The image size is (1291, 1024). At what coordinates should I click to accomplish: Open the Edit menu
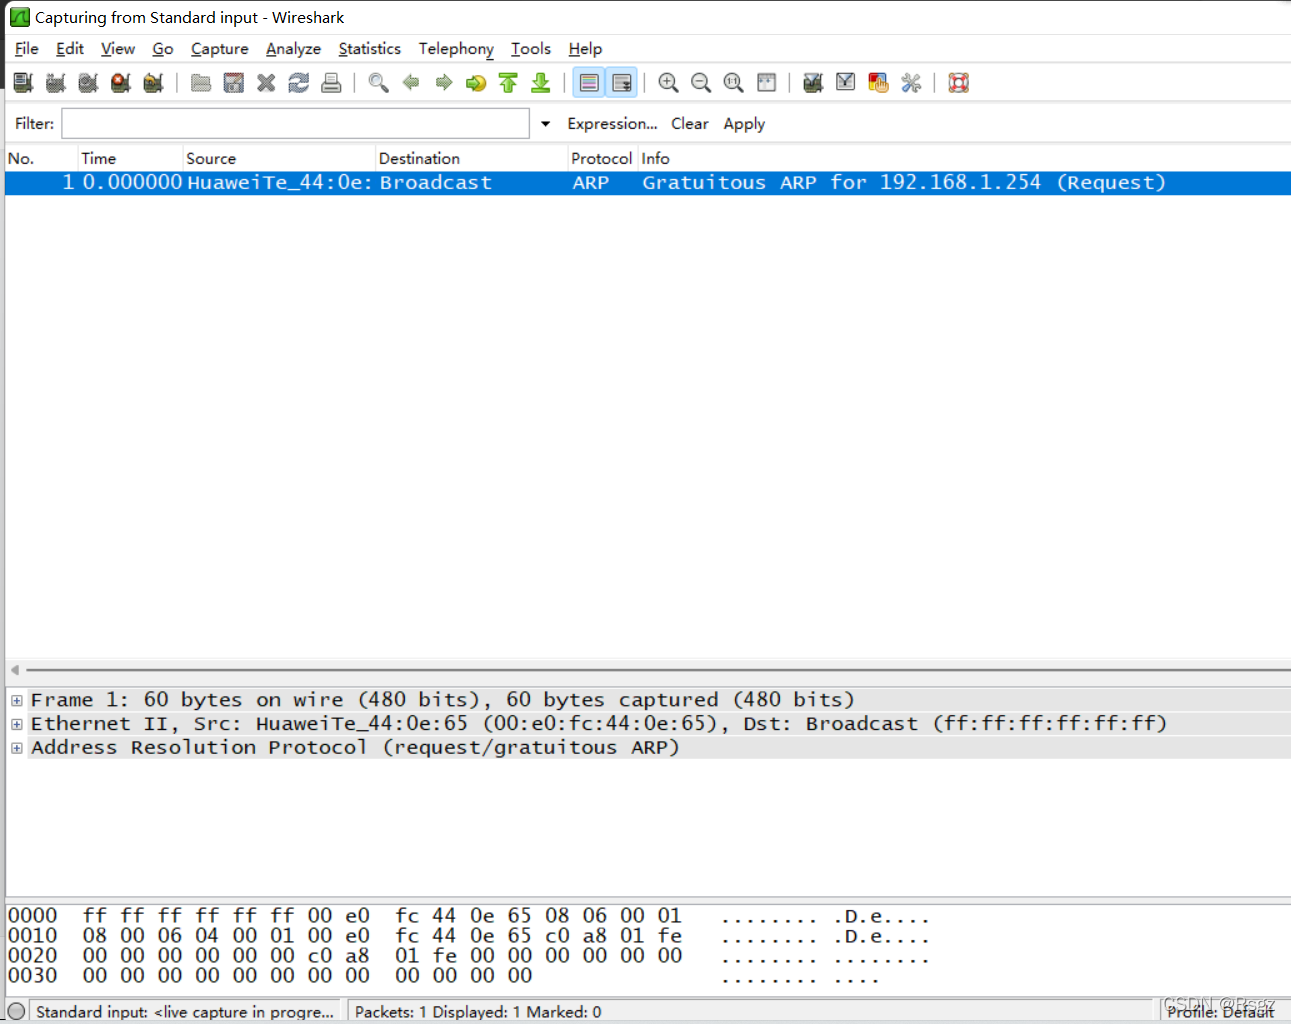70,48
